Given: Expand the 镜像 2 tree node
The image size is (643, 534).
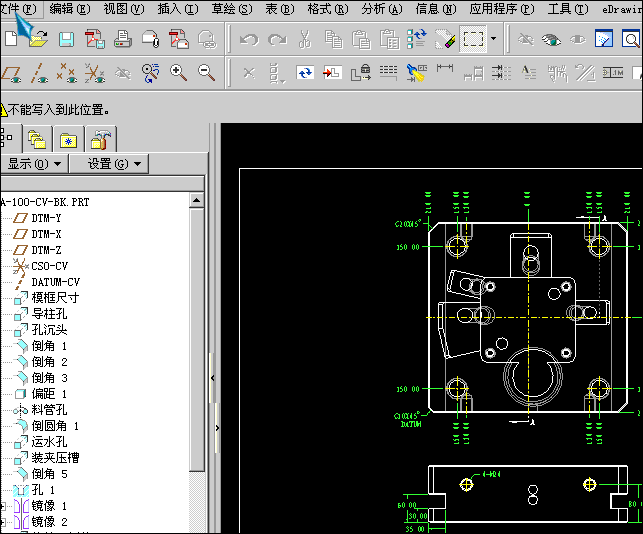Looking at the screenshot, I should pos(2,522).
